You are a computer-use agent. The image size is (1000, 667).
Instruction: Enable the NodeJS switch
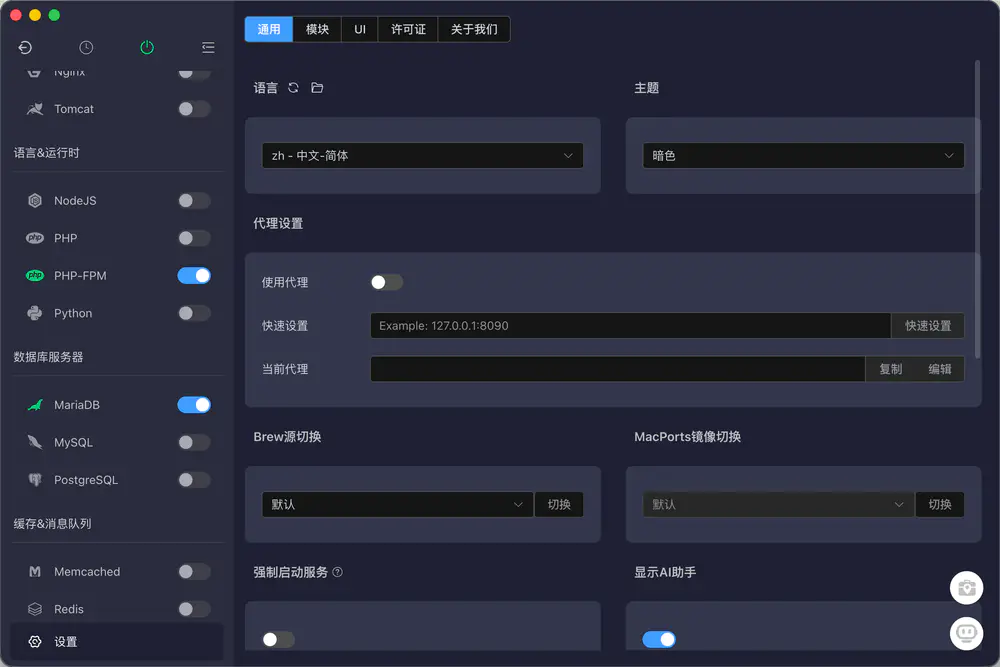point(194,201)
